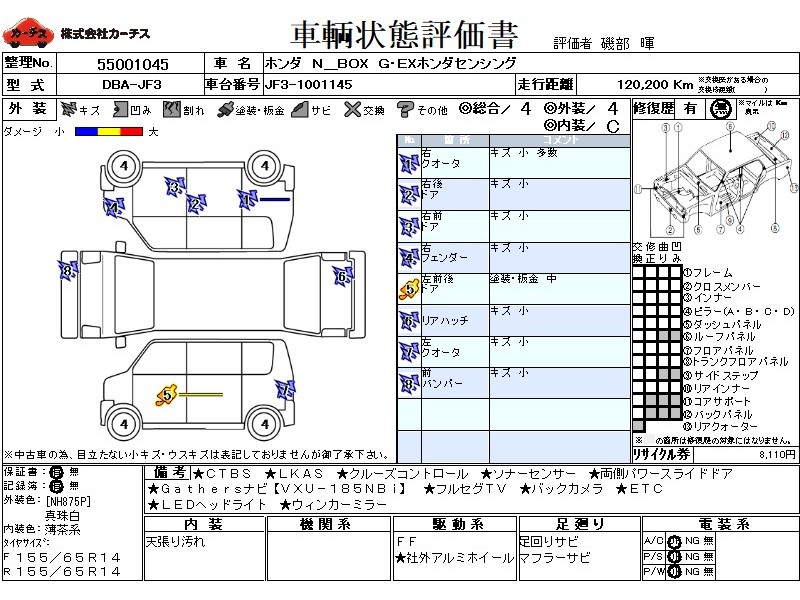
Task: Click the 保証書 有 circled indicator
Action: [58, 472]
